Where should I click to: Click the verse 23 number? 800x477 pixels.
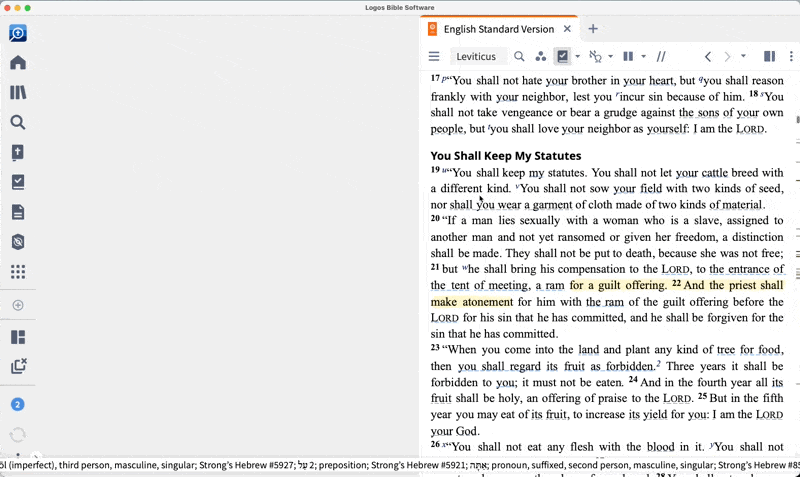(435, 347)
